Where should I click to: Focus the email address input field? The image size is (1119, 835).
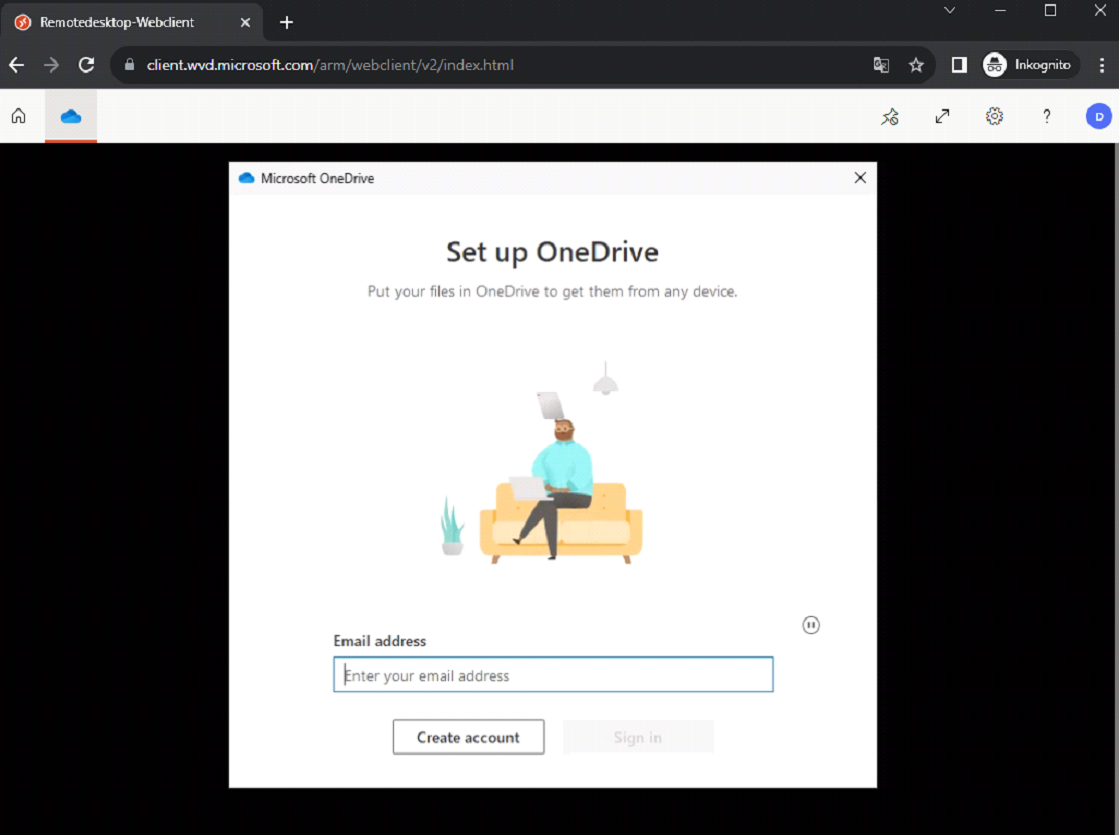553,674
